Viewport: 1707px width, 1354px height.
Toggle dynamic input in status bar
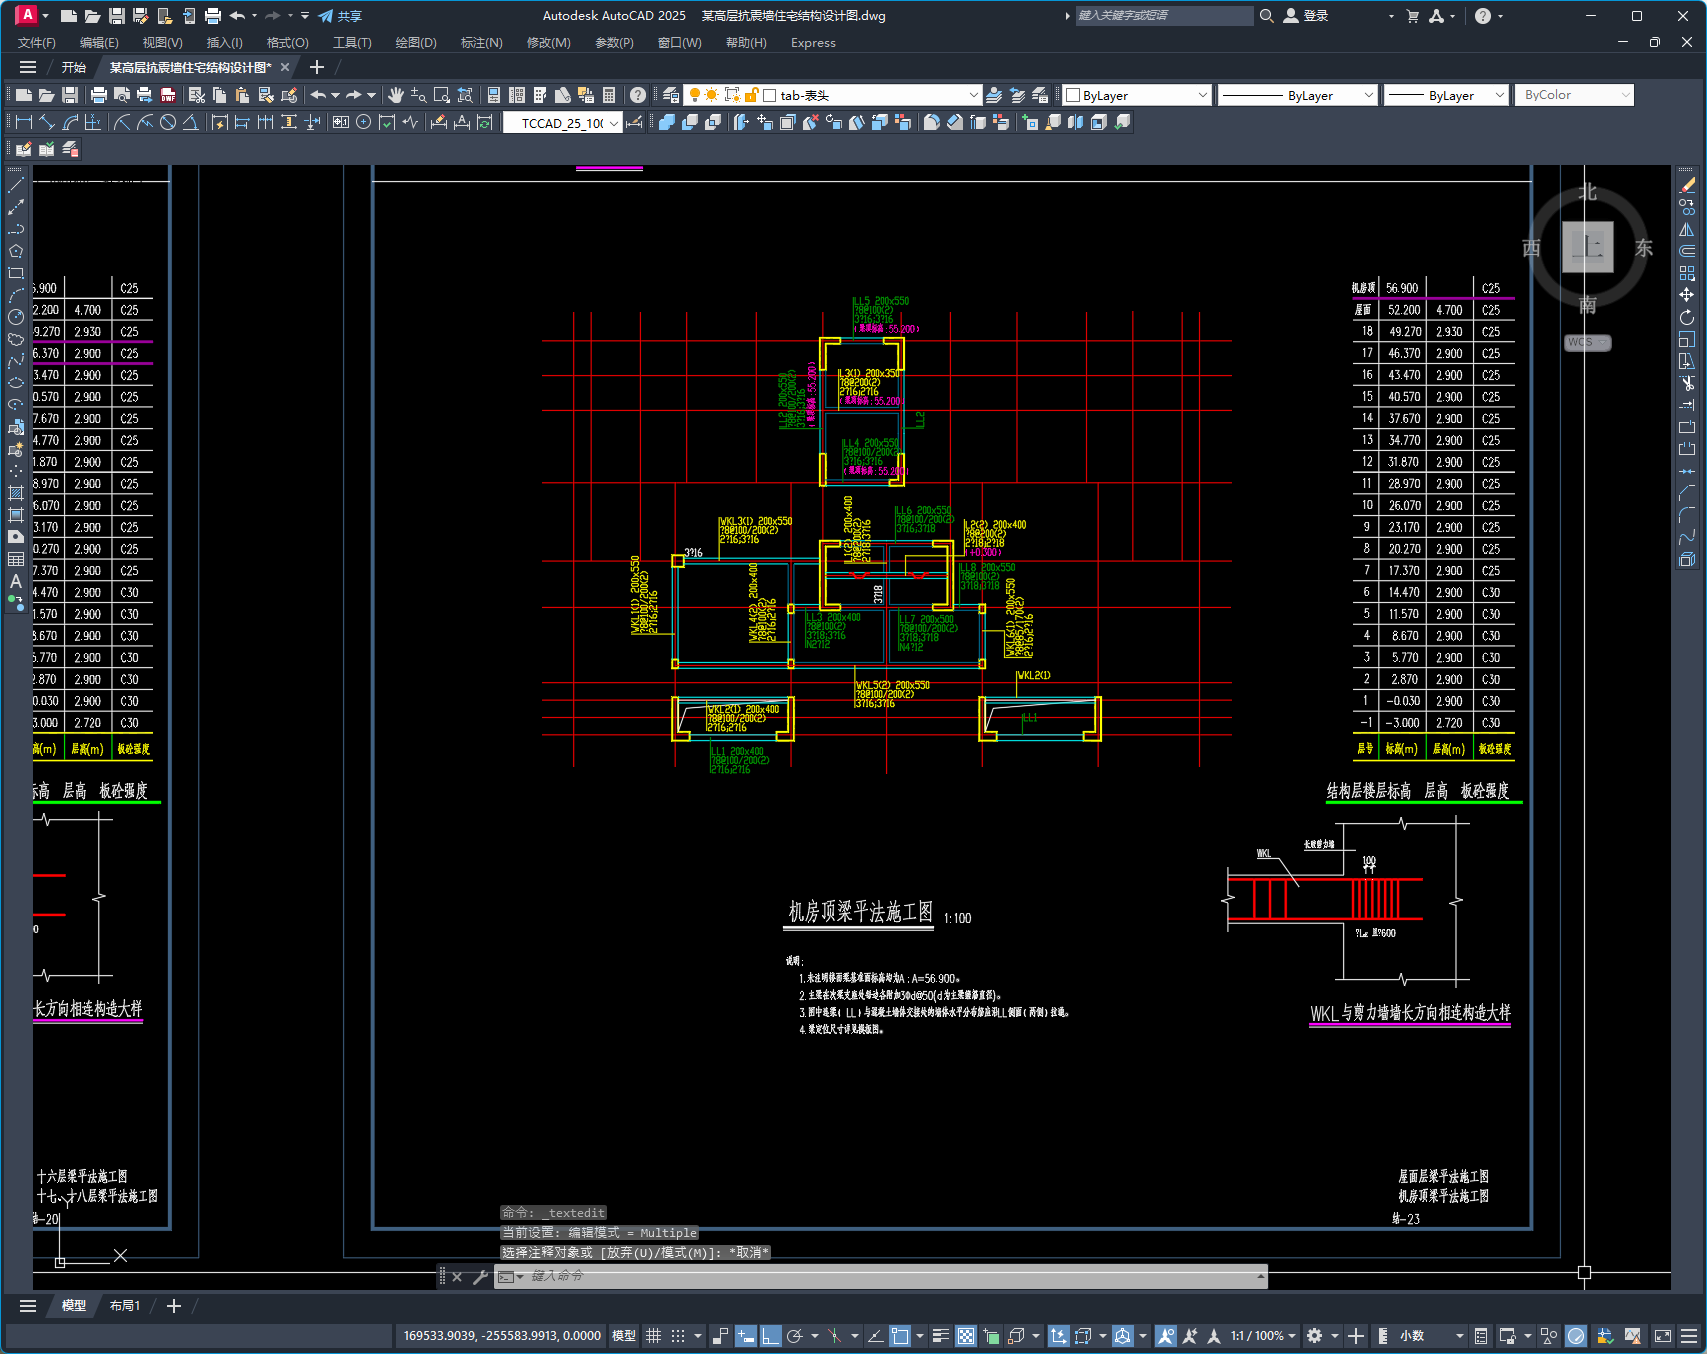coord(745,1336)
